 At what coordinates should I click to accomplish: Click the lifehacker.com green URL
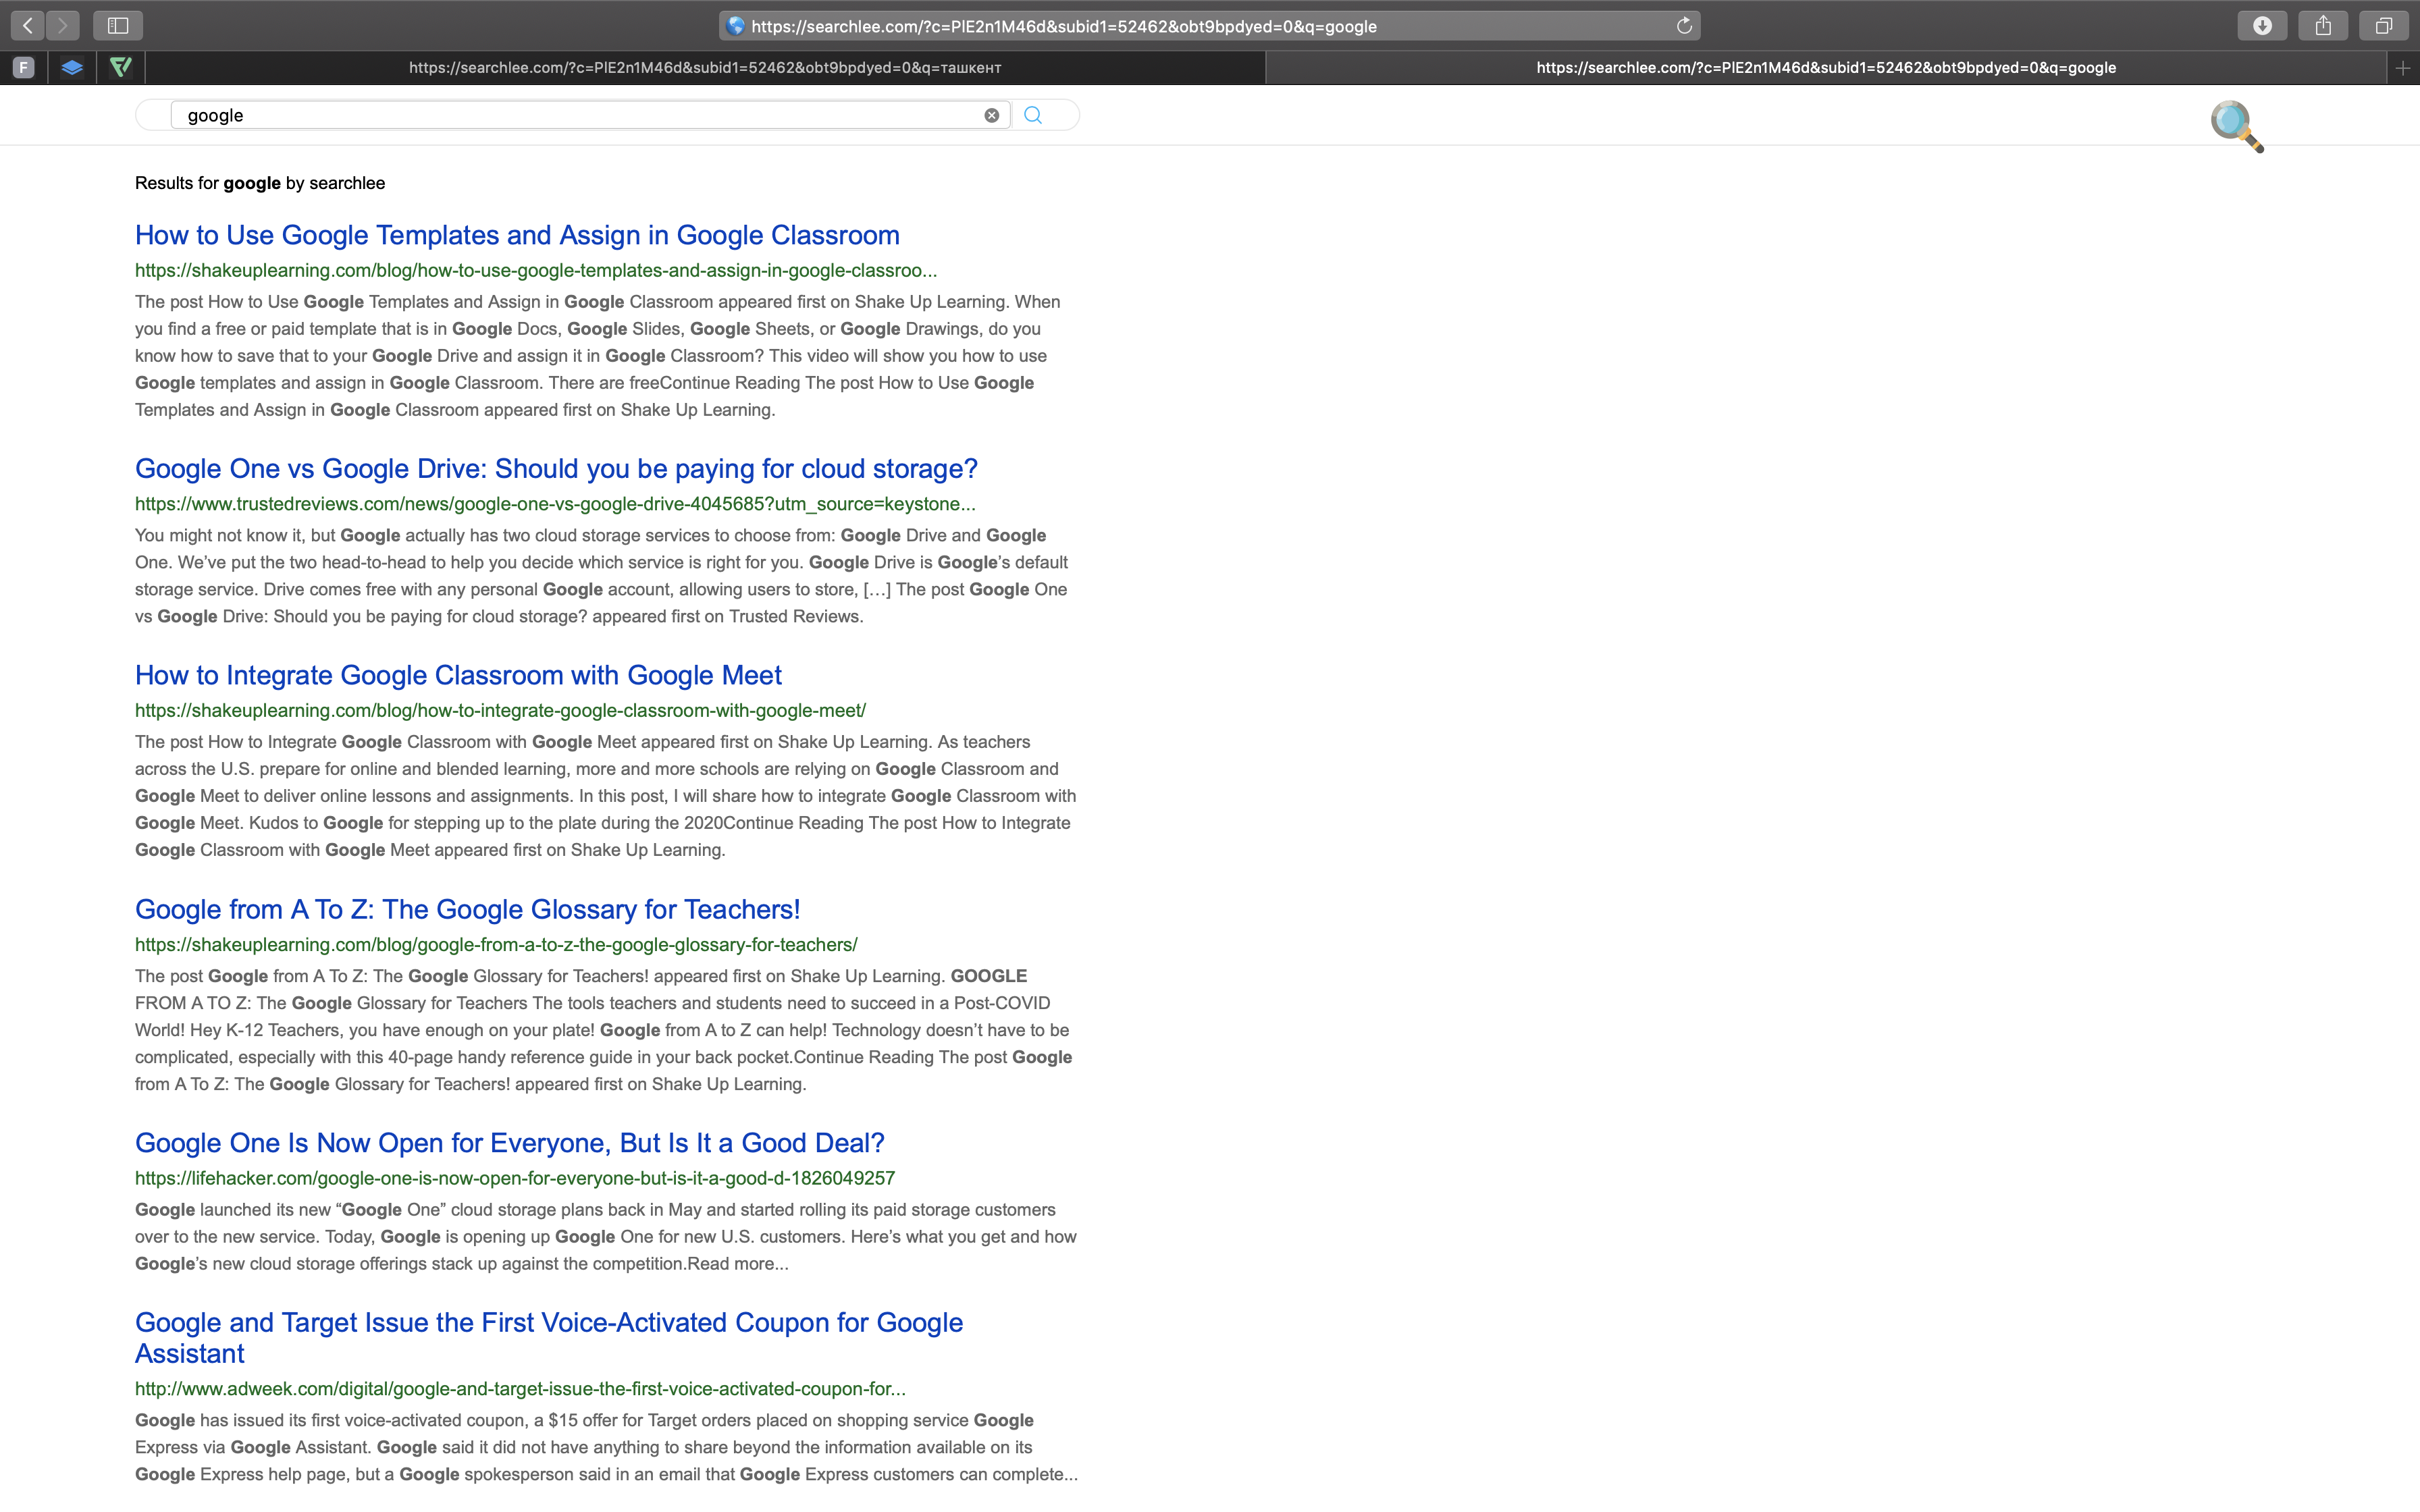515,1178
